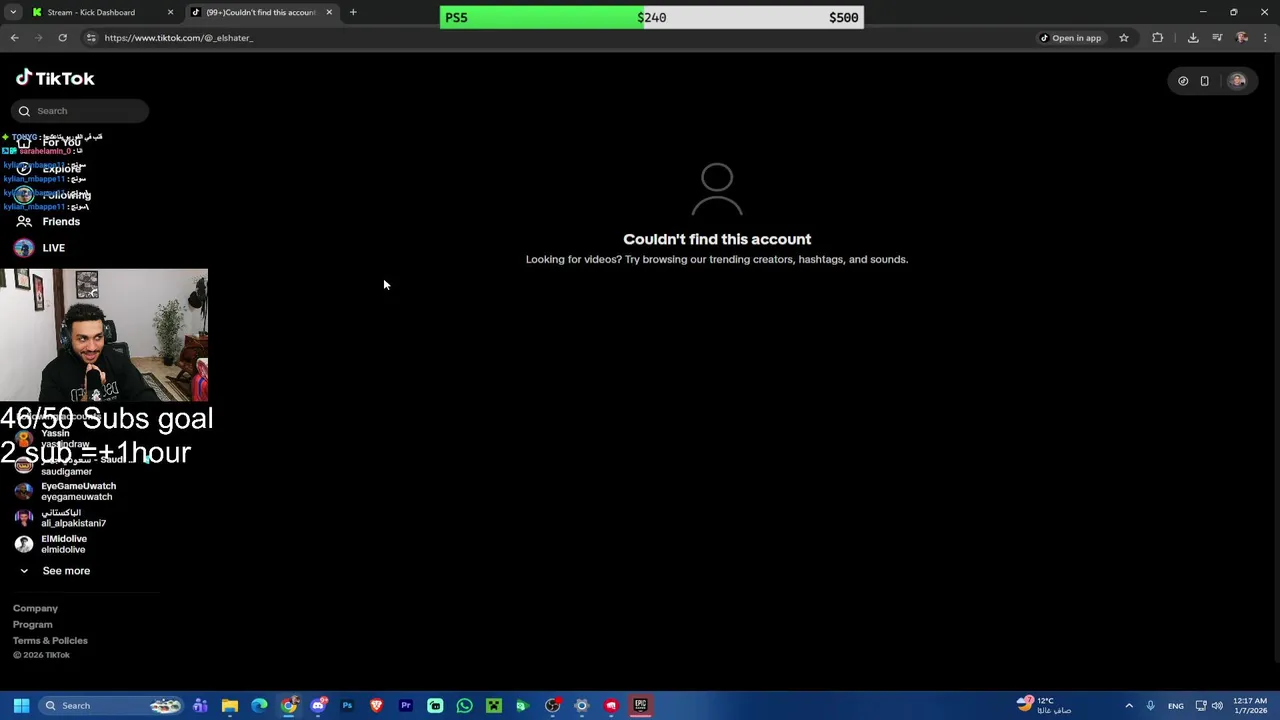Open TikTok profile avatar menu
Image resolution: width=1280 pixels, height=720 pixels.
tap(1238, 81)
